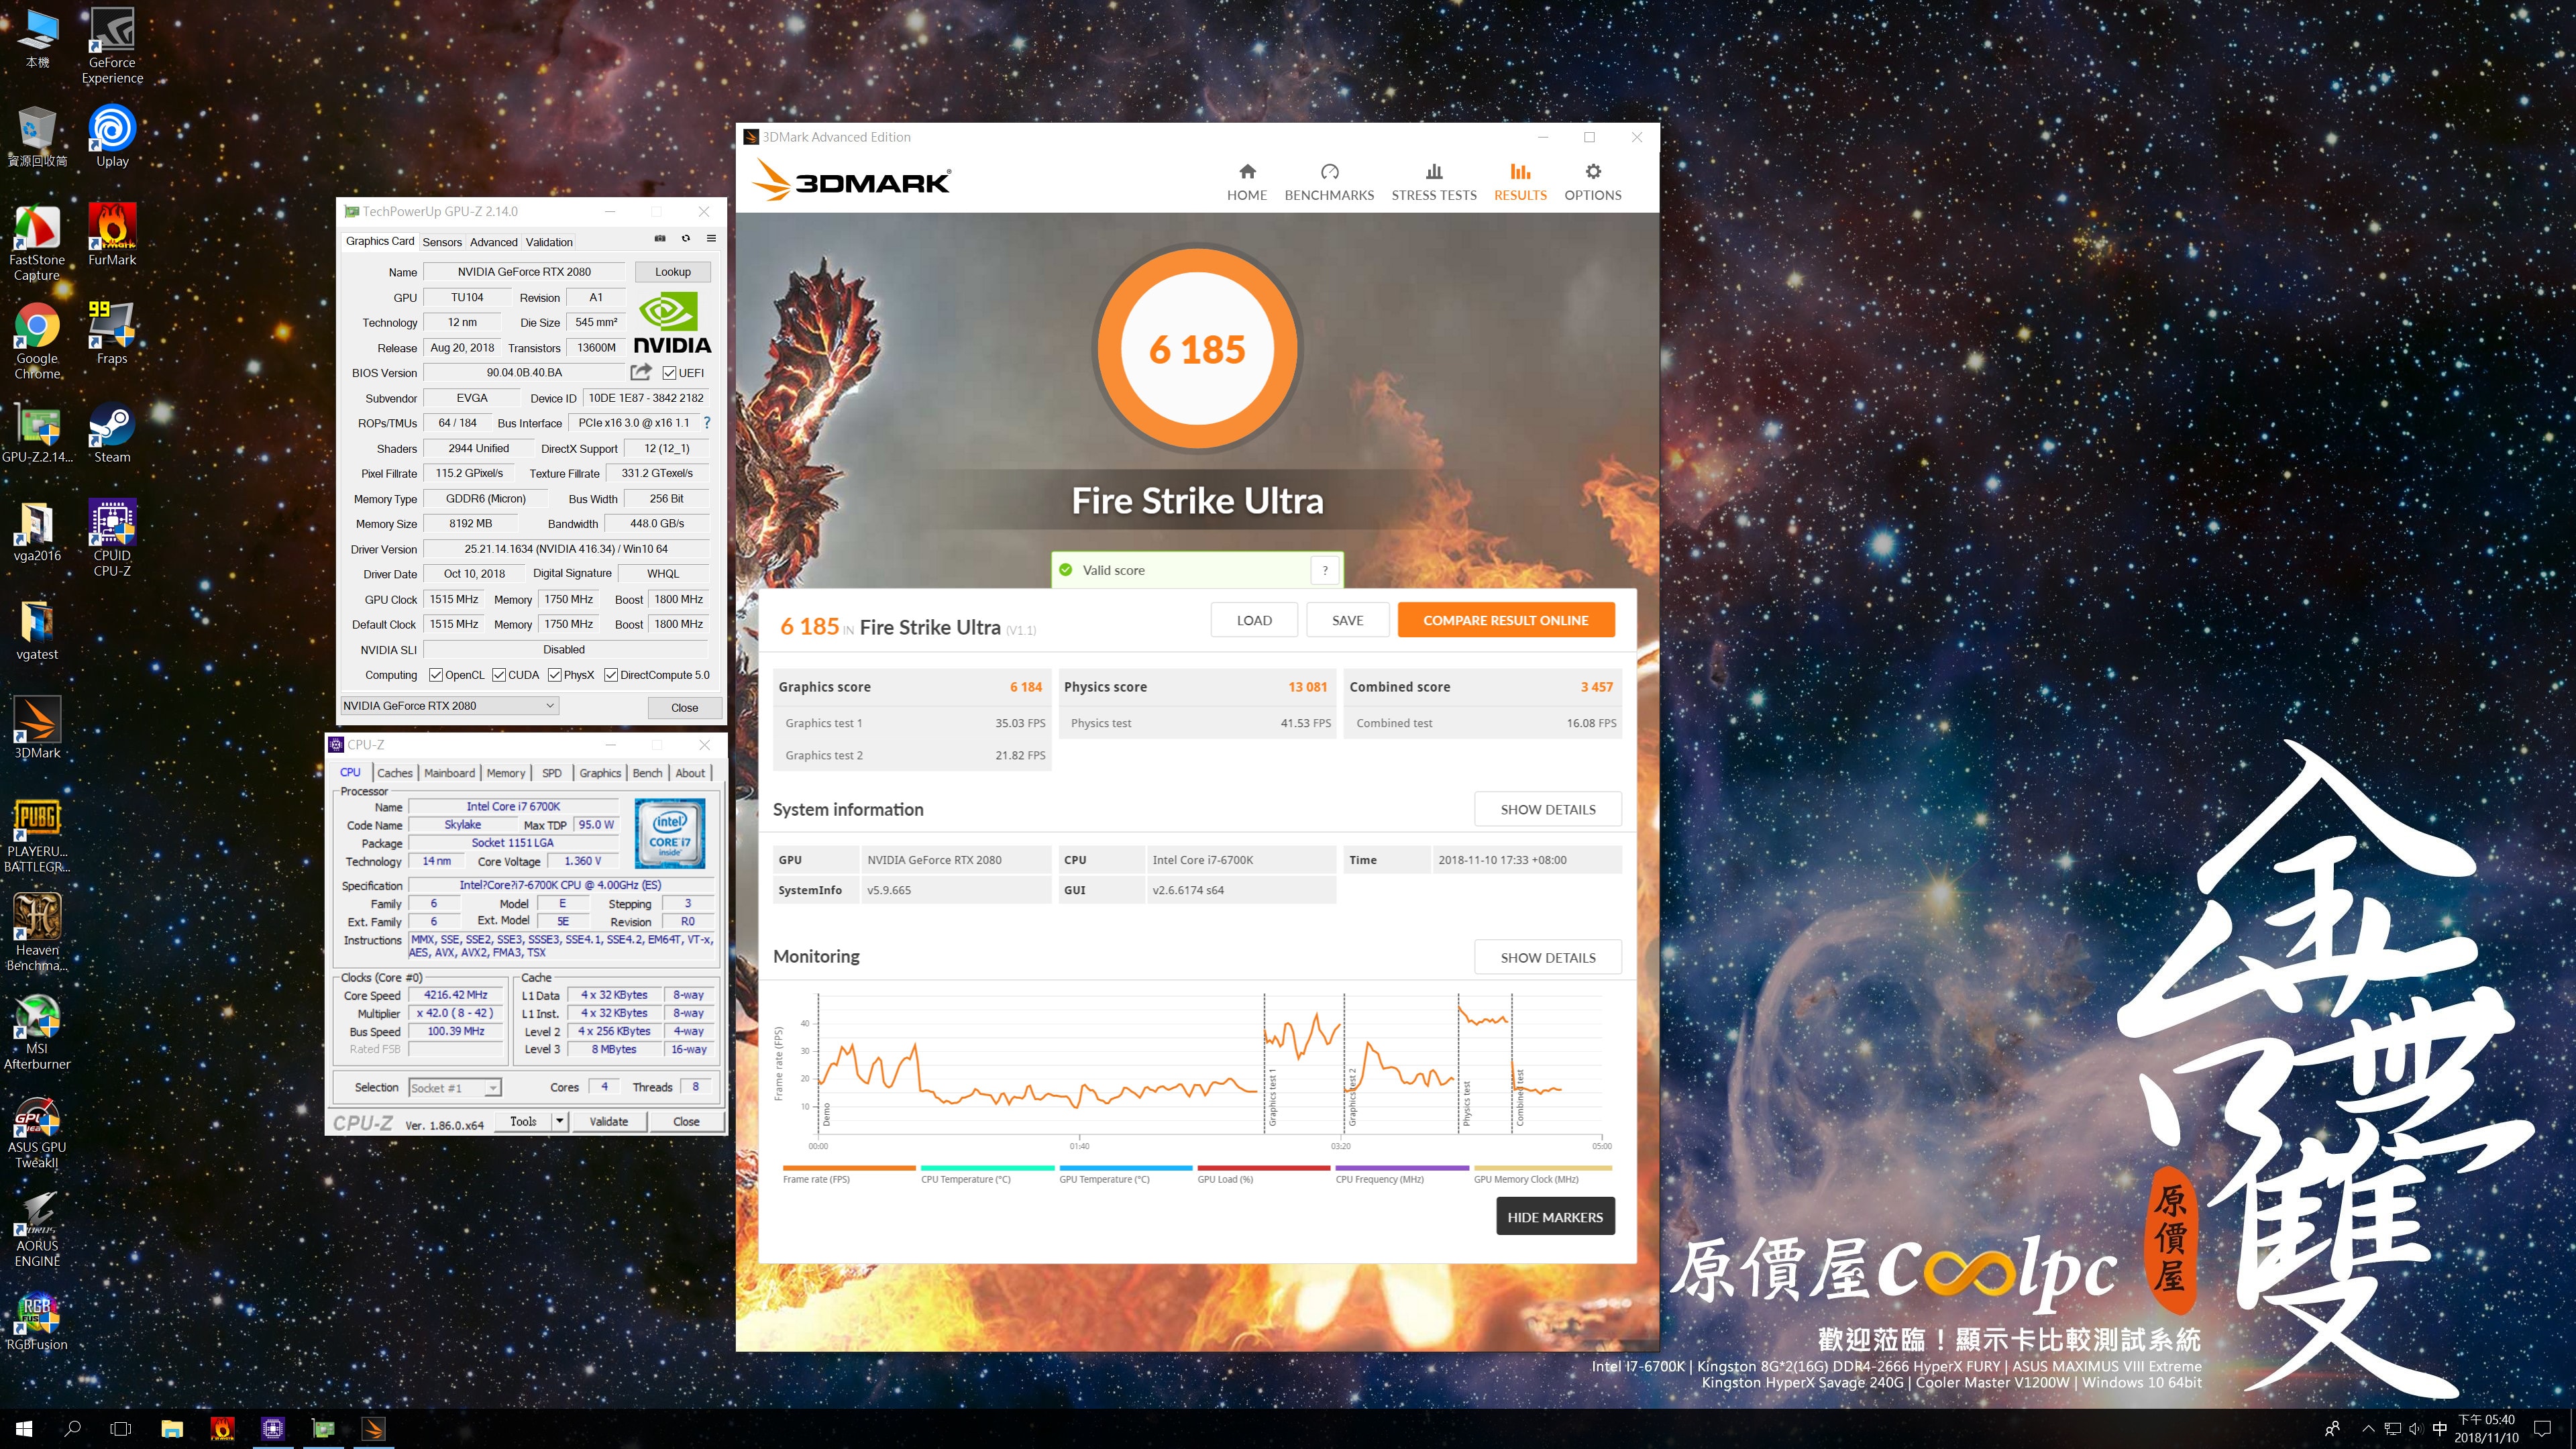Click the LOAD result button in 3DMark
The width and height of the screenshot is (2576, 1449).
click(1254, 620)
